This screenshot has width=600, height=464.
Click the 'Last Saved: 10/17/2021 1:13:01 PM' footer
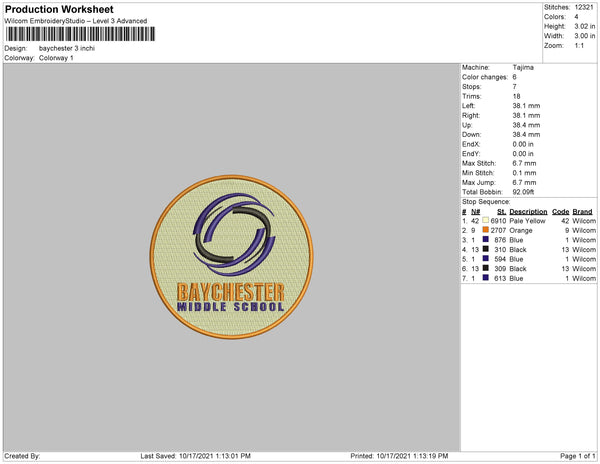[x=196, y=456]
